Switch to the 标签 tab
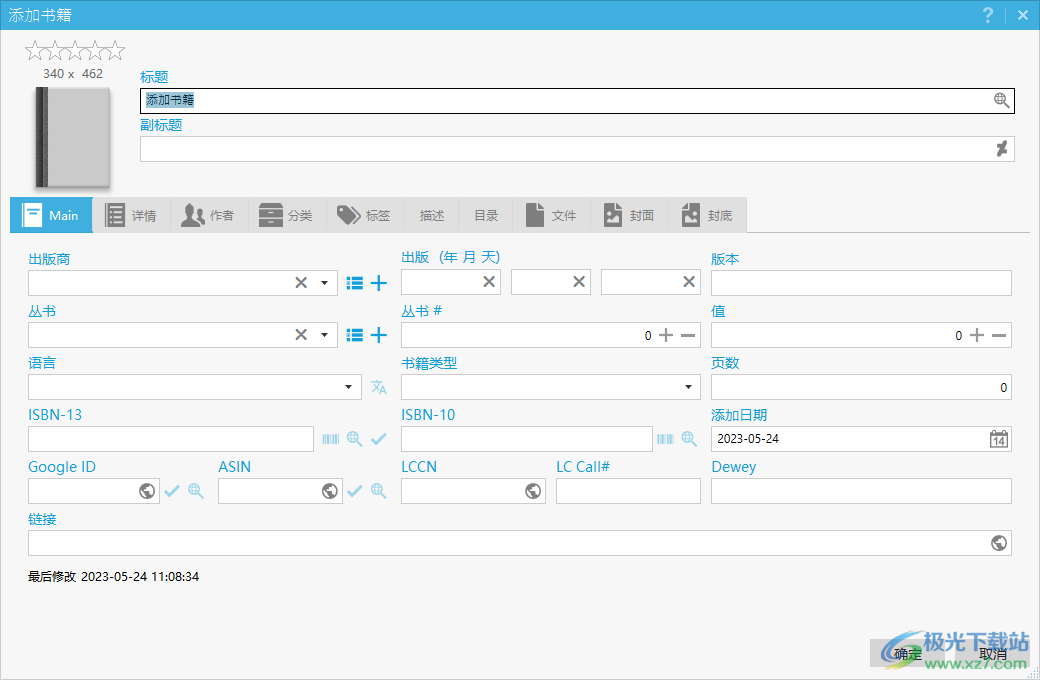 [365, 215]
